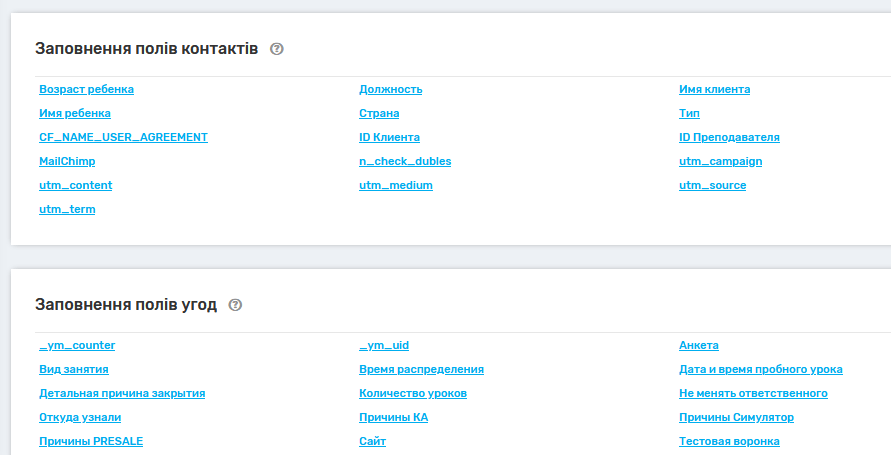Image resolution: width=891 pixels, height=455 pixels.
Task: Click help icon beside Заповнення полів угод
Action: pyautogui.click(x=235, y=305)
